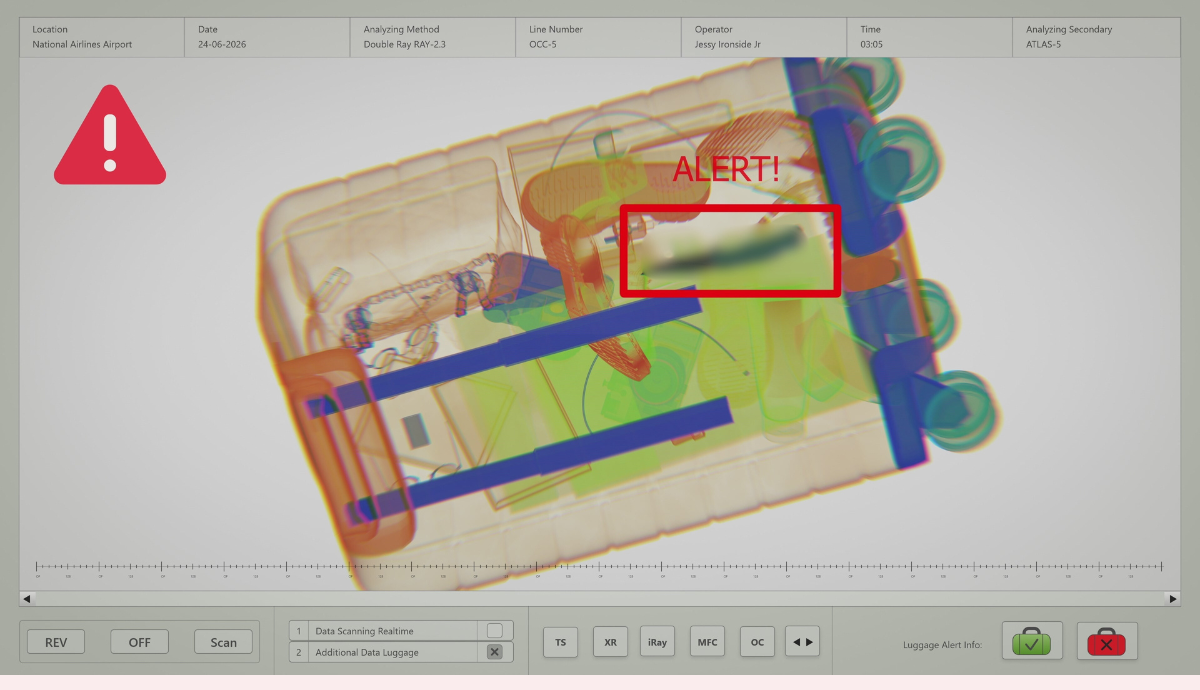Click the OFF button
The image size is (1200, 690).
tap(139, 642)
